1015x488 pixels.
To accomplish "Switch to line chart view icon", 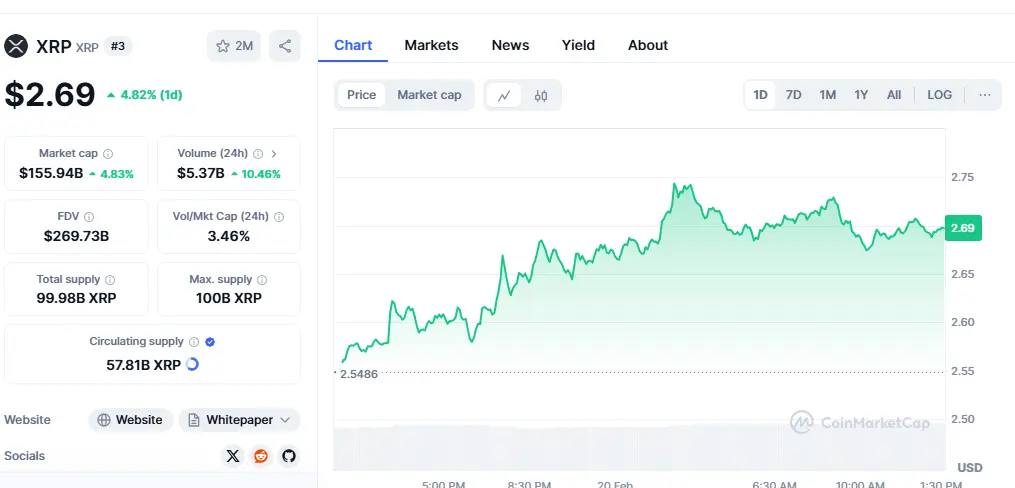I will [x=504, y=95].
